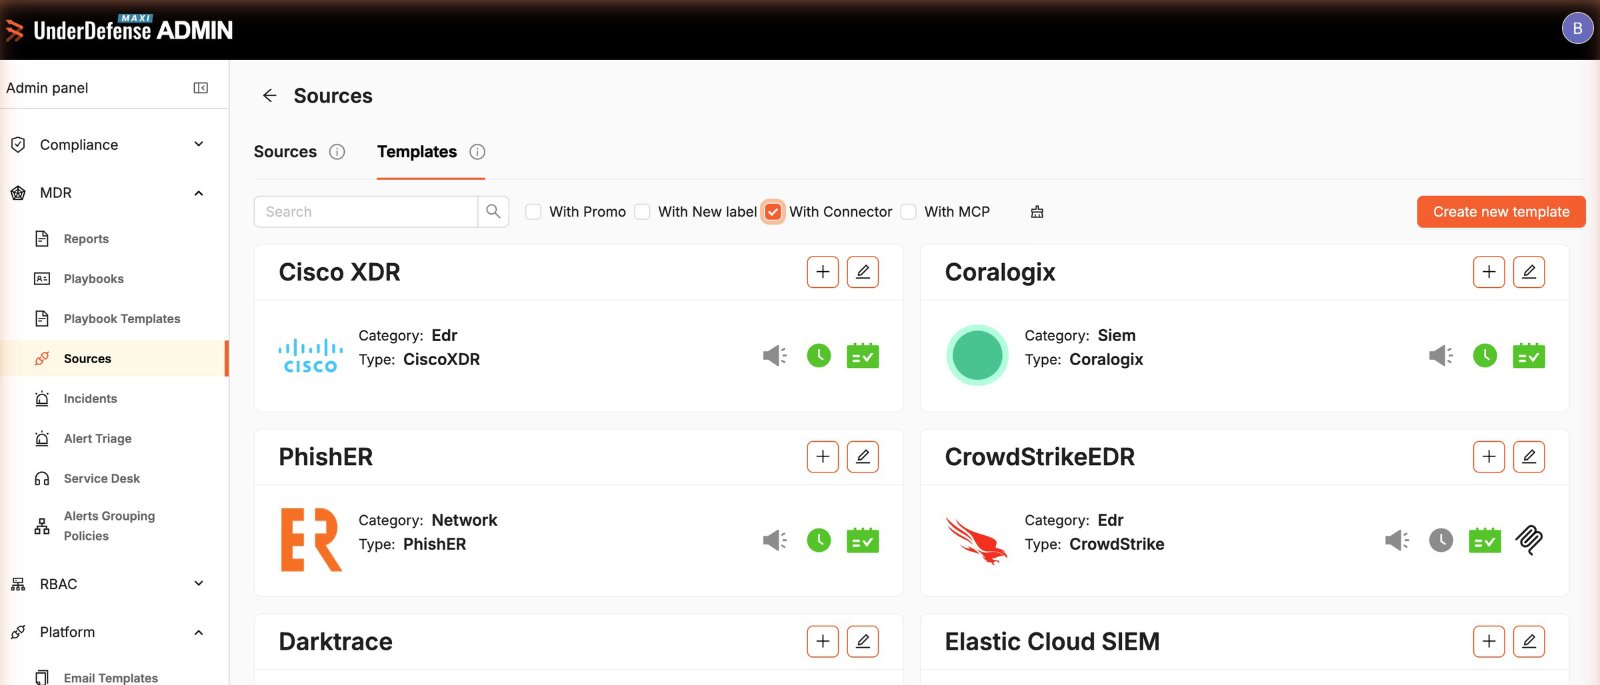
Task: Click the Cisco XDR green clock icon
Action: 819,355
